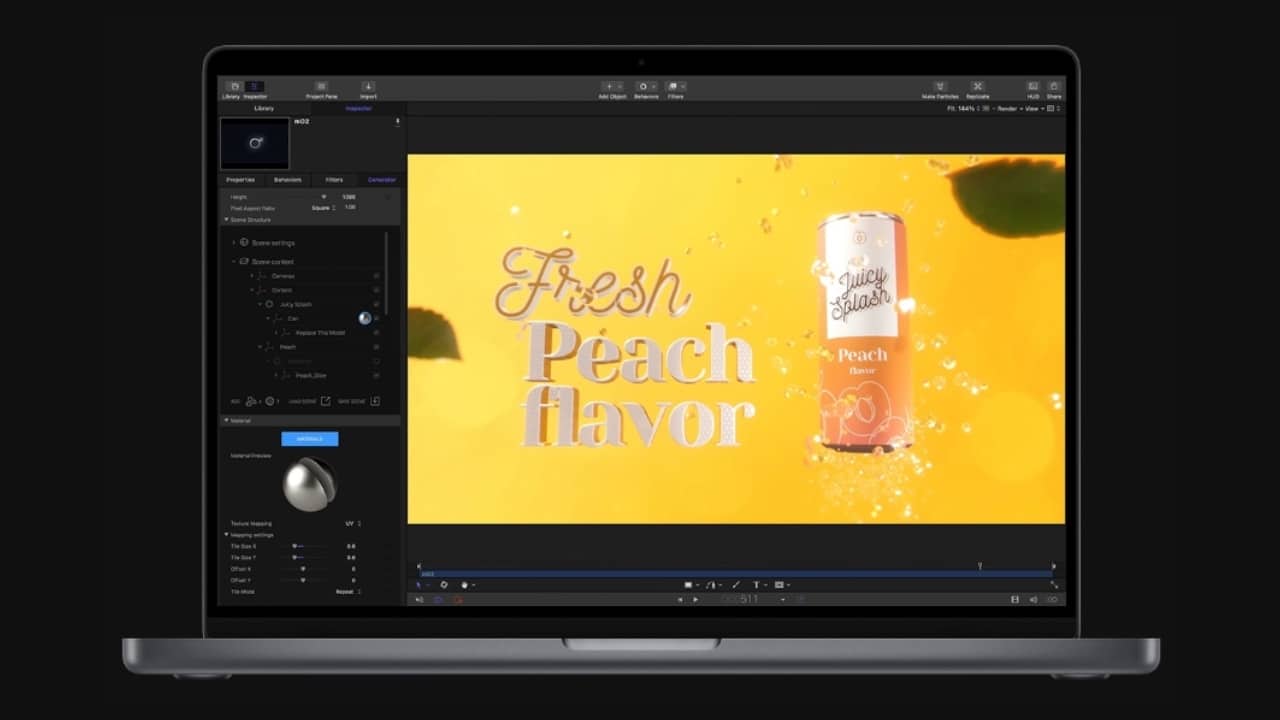Click the Import toolbar icon

[x=368, y=87]
